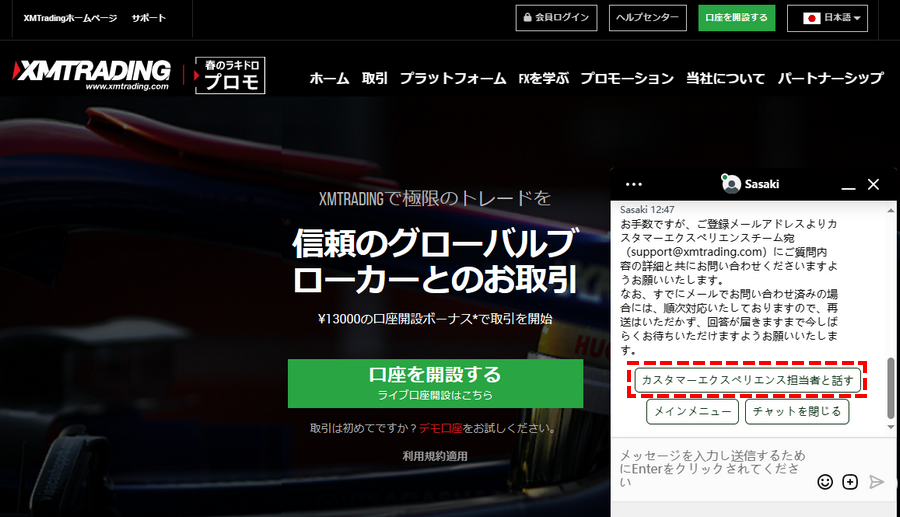Open the サポート link
Viewport: 900px width, 517px height.
[x=149, y=18]
